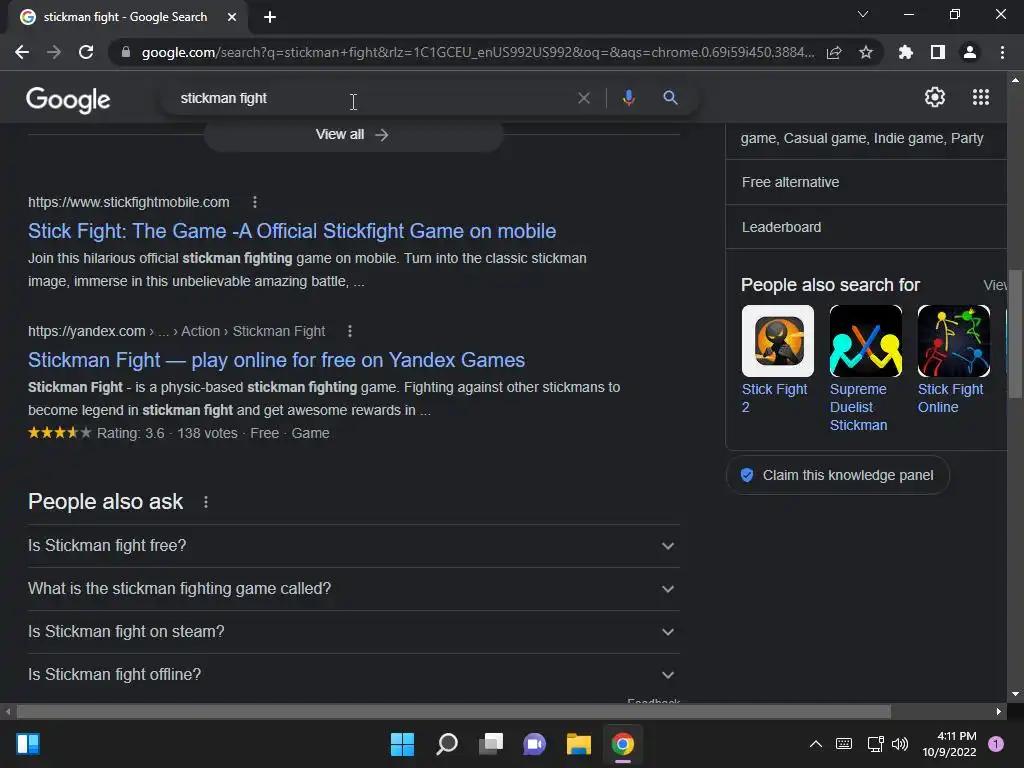1024x768 pixels.
Task: Open the Google apps grid
Action: click(x=981, y=97)
